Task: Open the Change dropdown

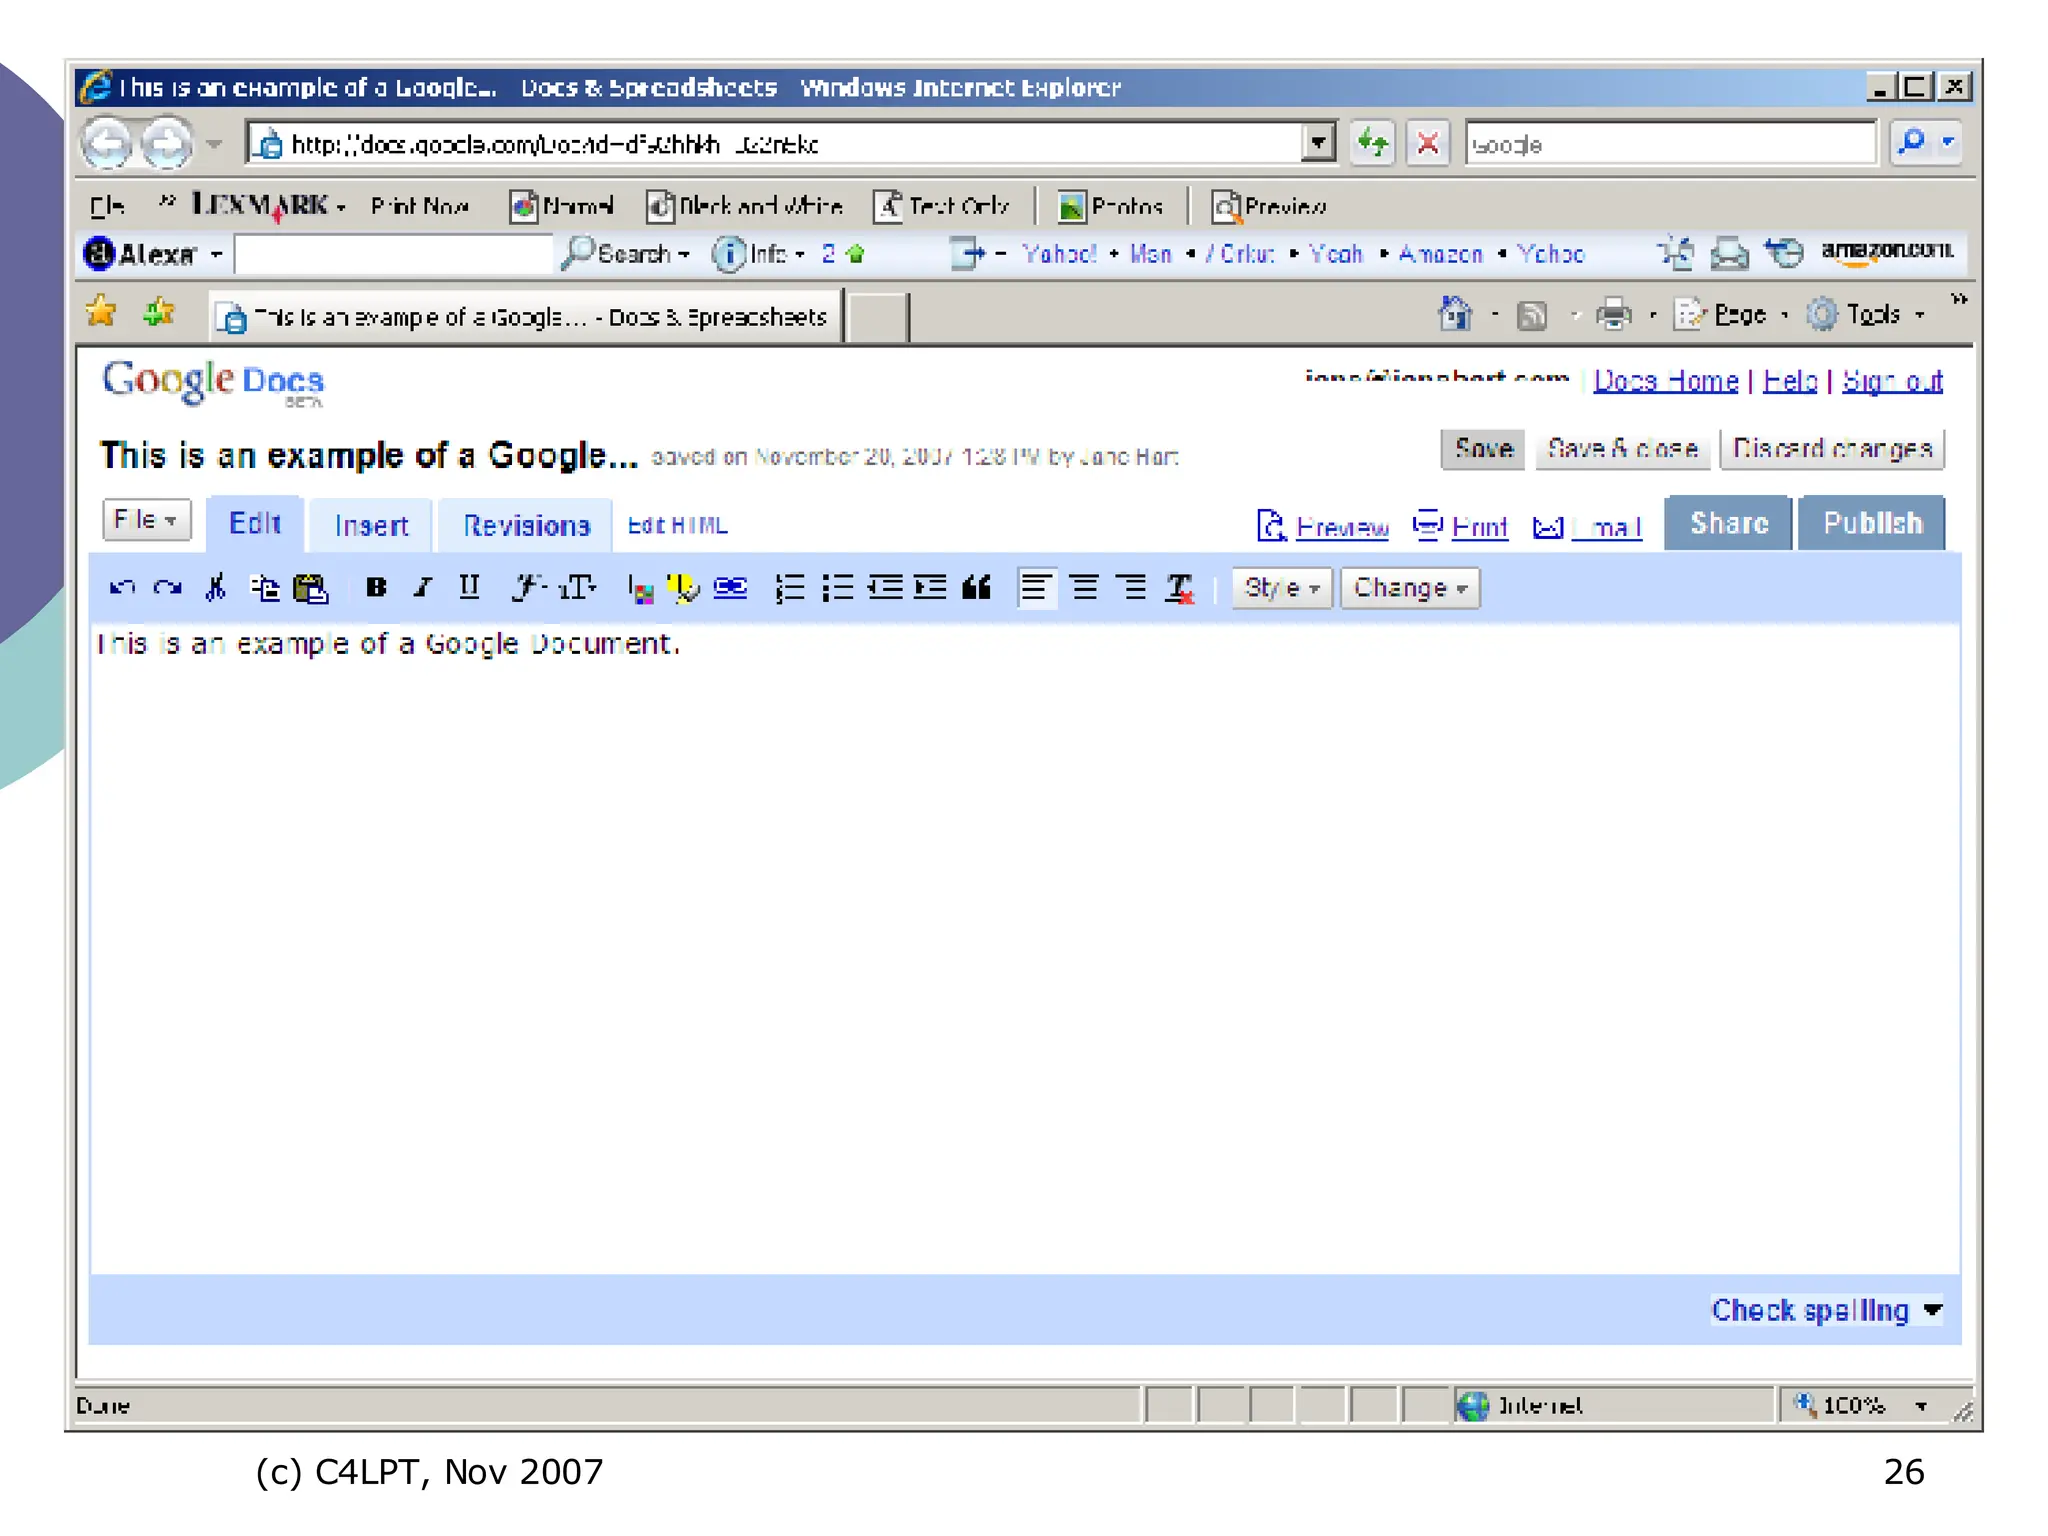Action: point(1409,588)
